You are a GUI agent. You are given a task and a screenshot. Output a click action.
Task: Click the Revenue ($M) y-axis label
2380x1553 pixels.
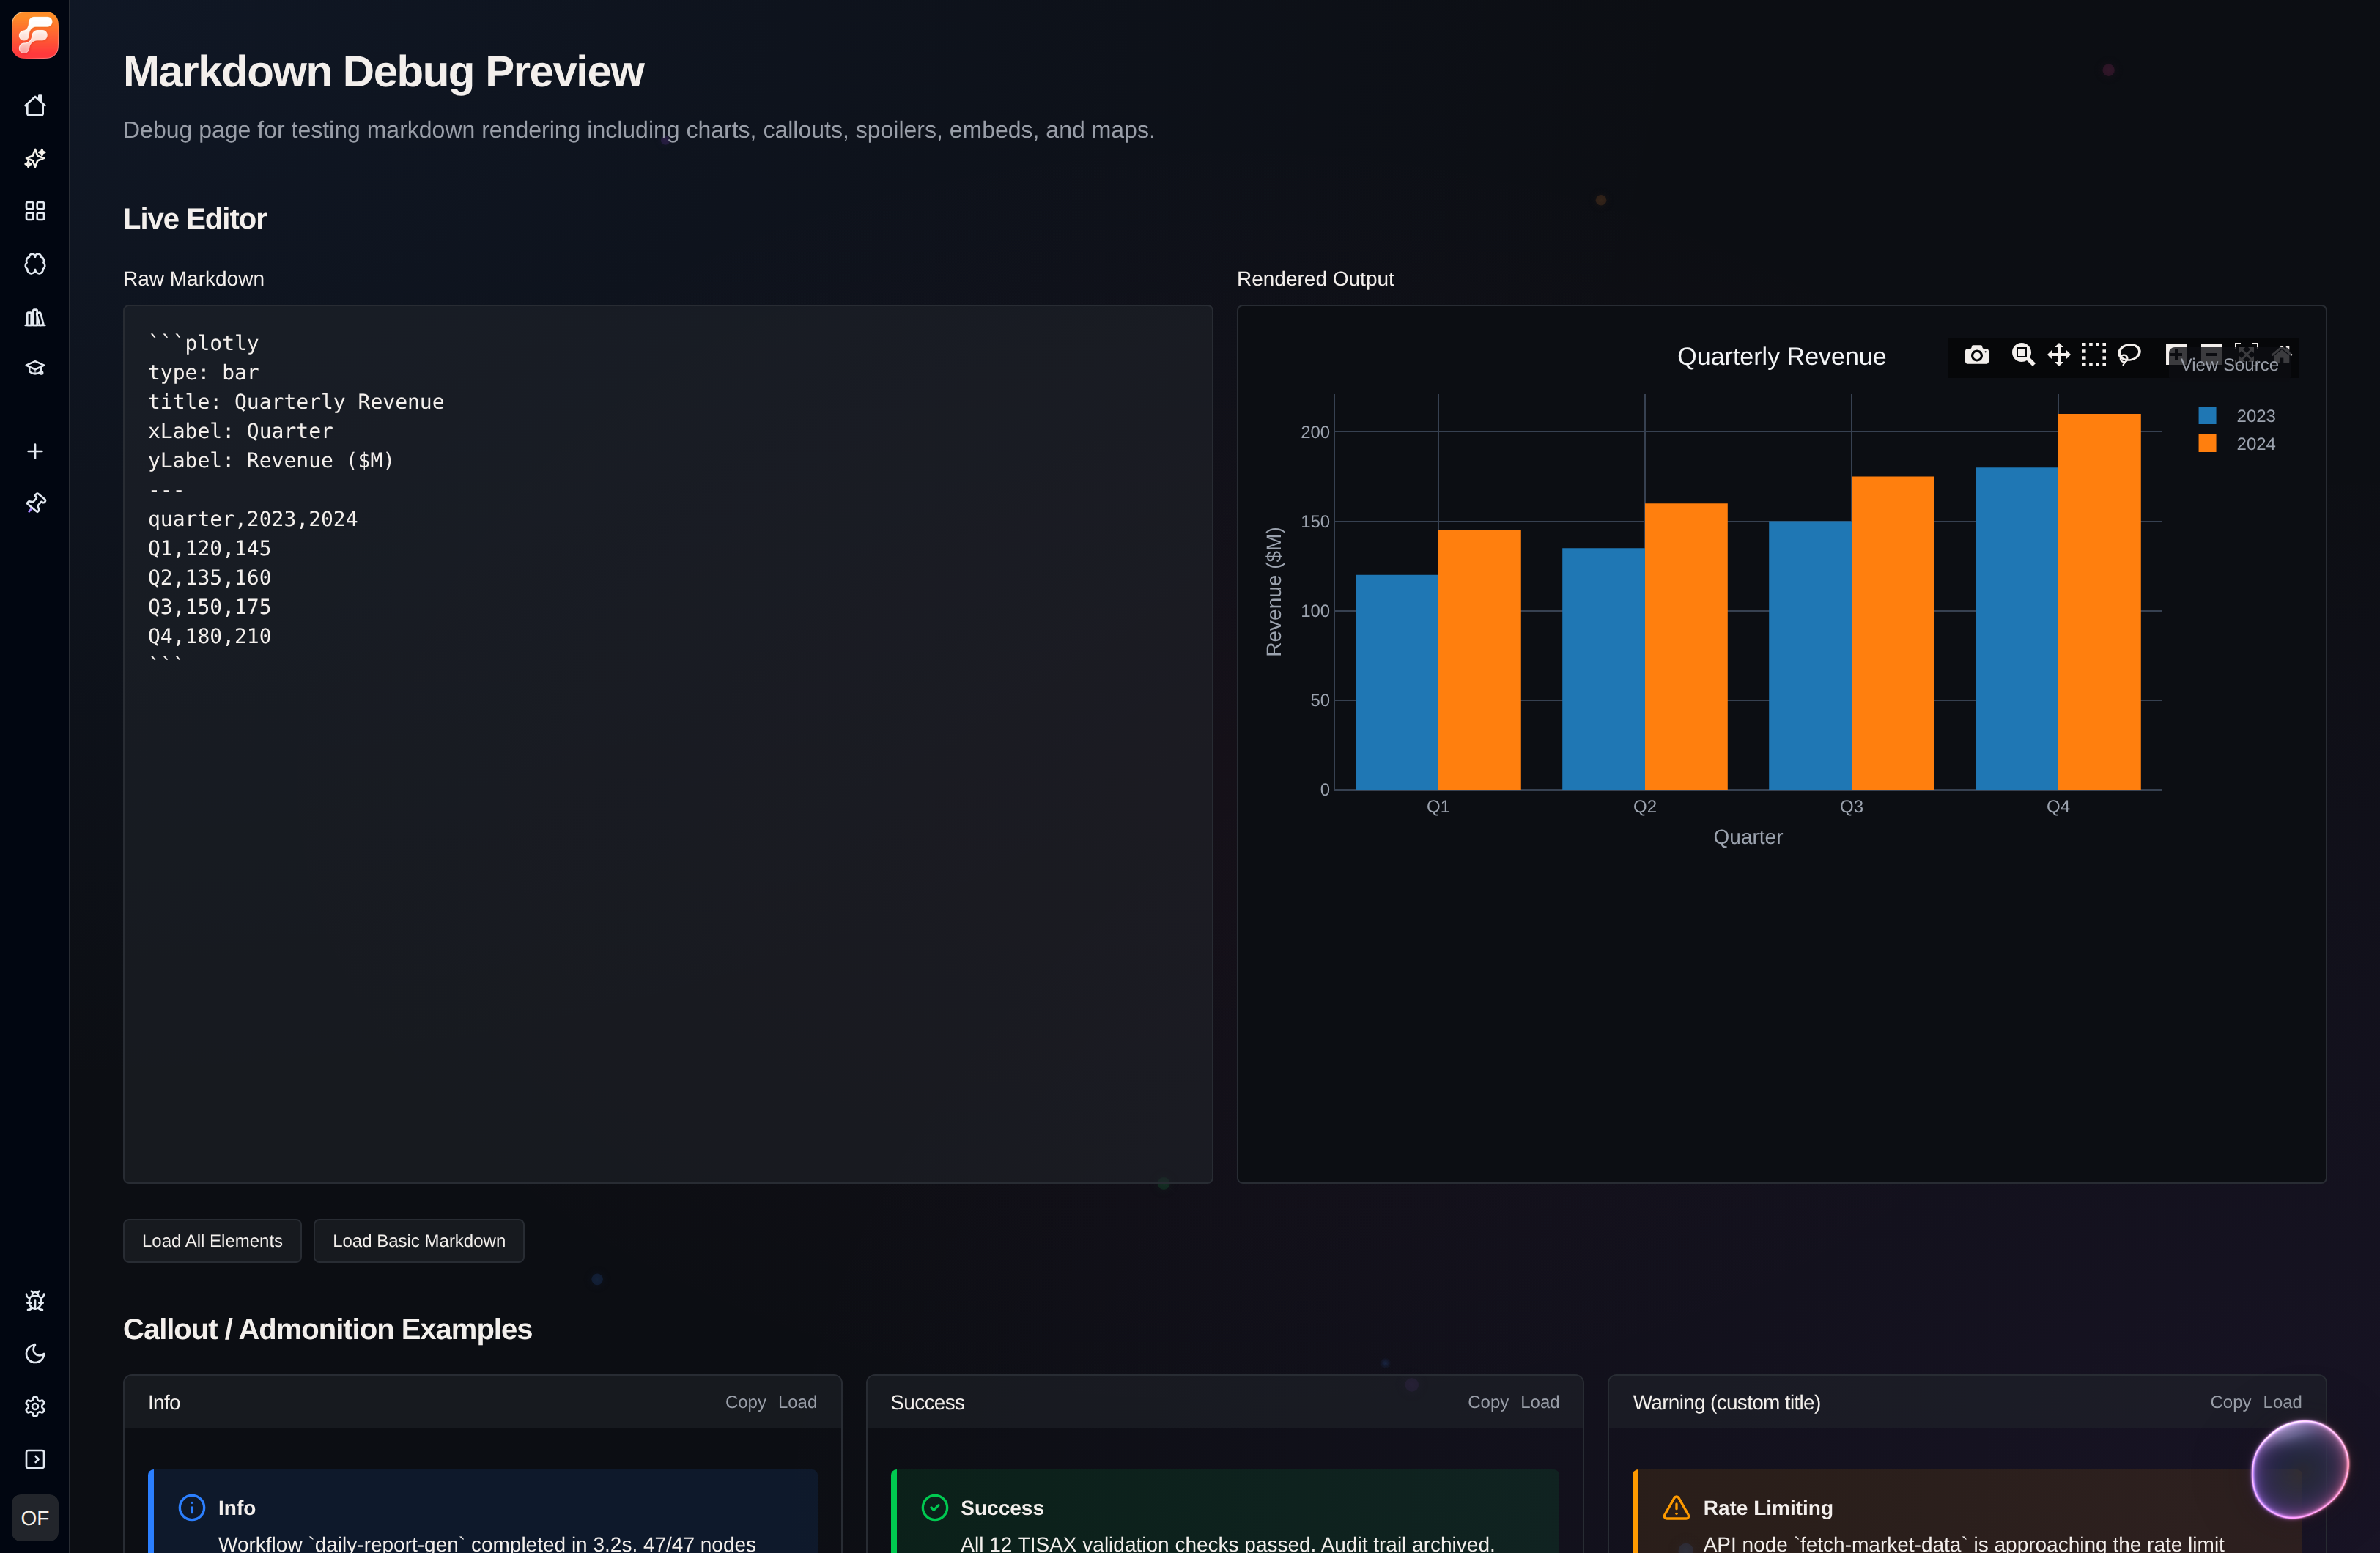1273,592
